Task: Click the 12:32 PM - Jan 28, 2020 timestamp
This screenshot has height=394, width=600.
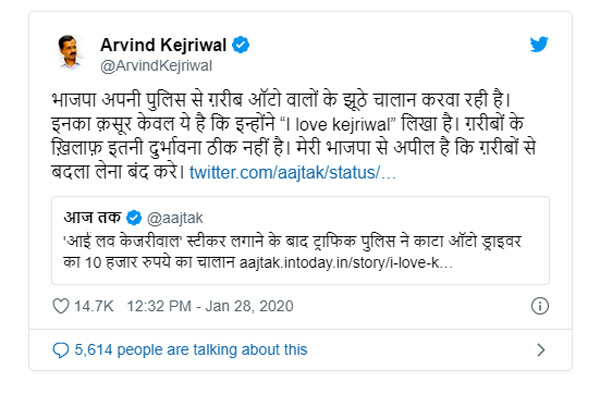Action: 210,306
